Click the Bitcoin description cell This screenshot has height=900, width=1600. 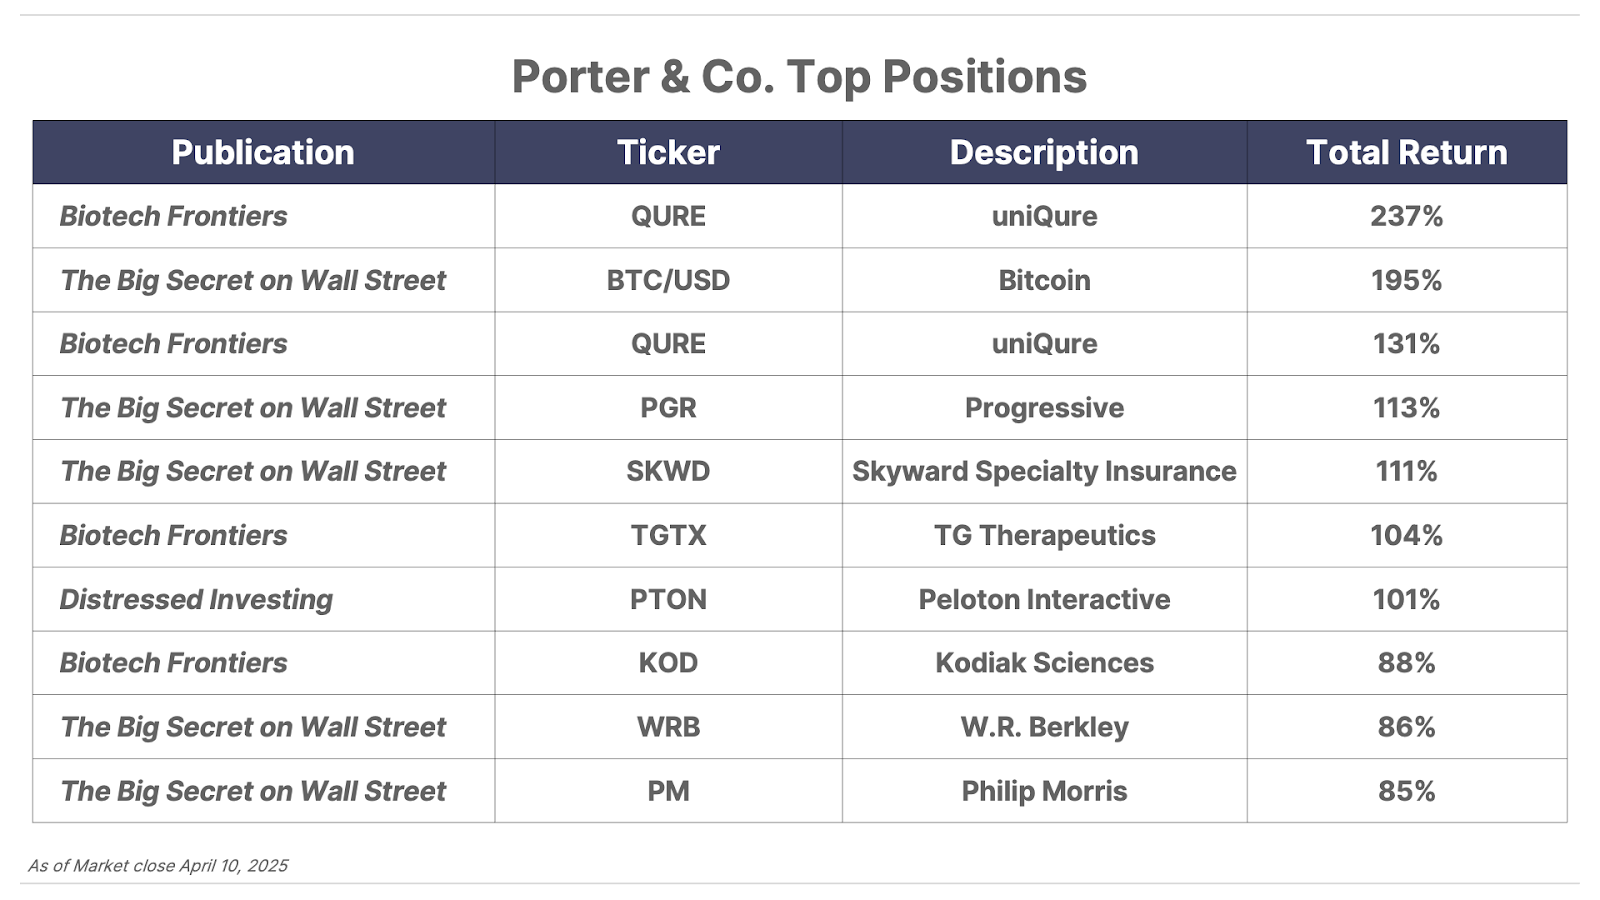pyautogui.click(x=1044, y=280)
